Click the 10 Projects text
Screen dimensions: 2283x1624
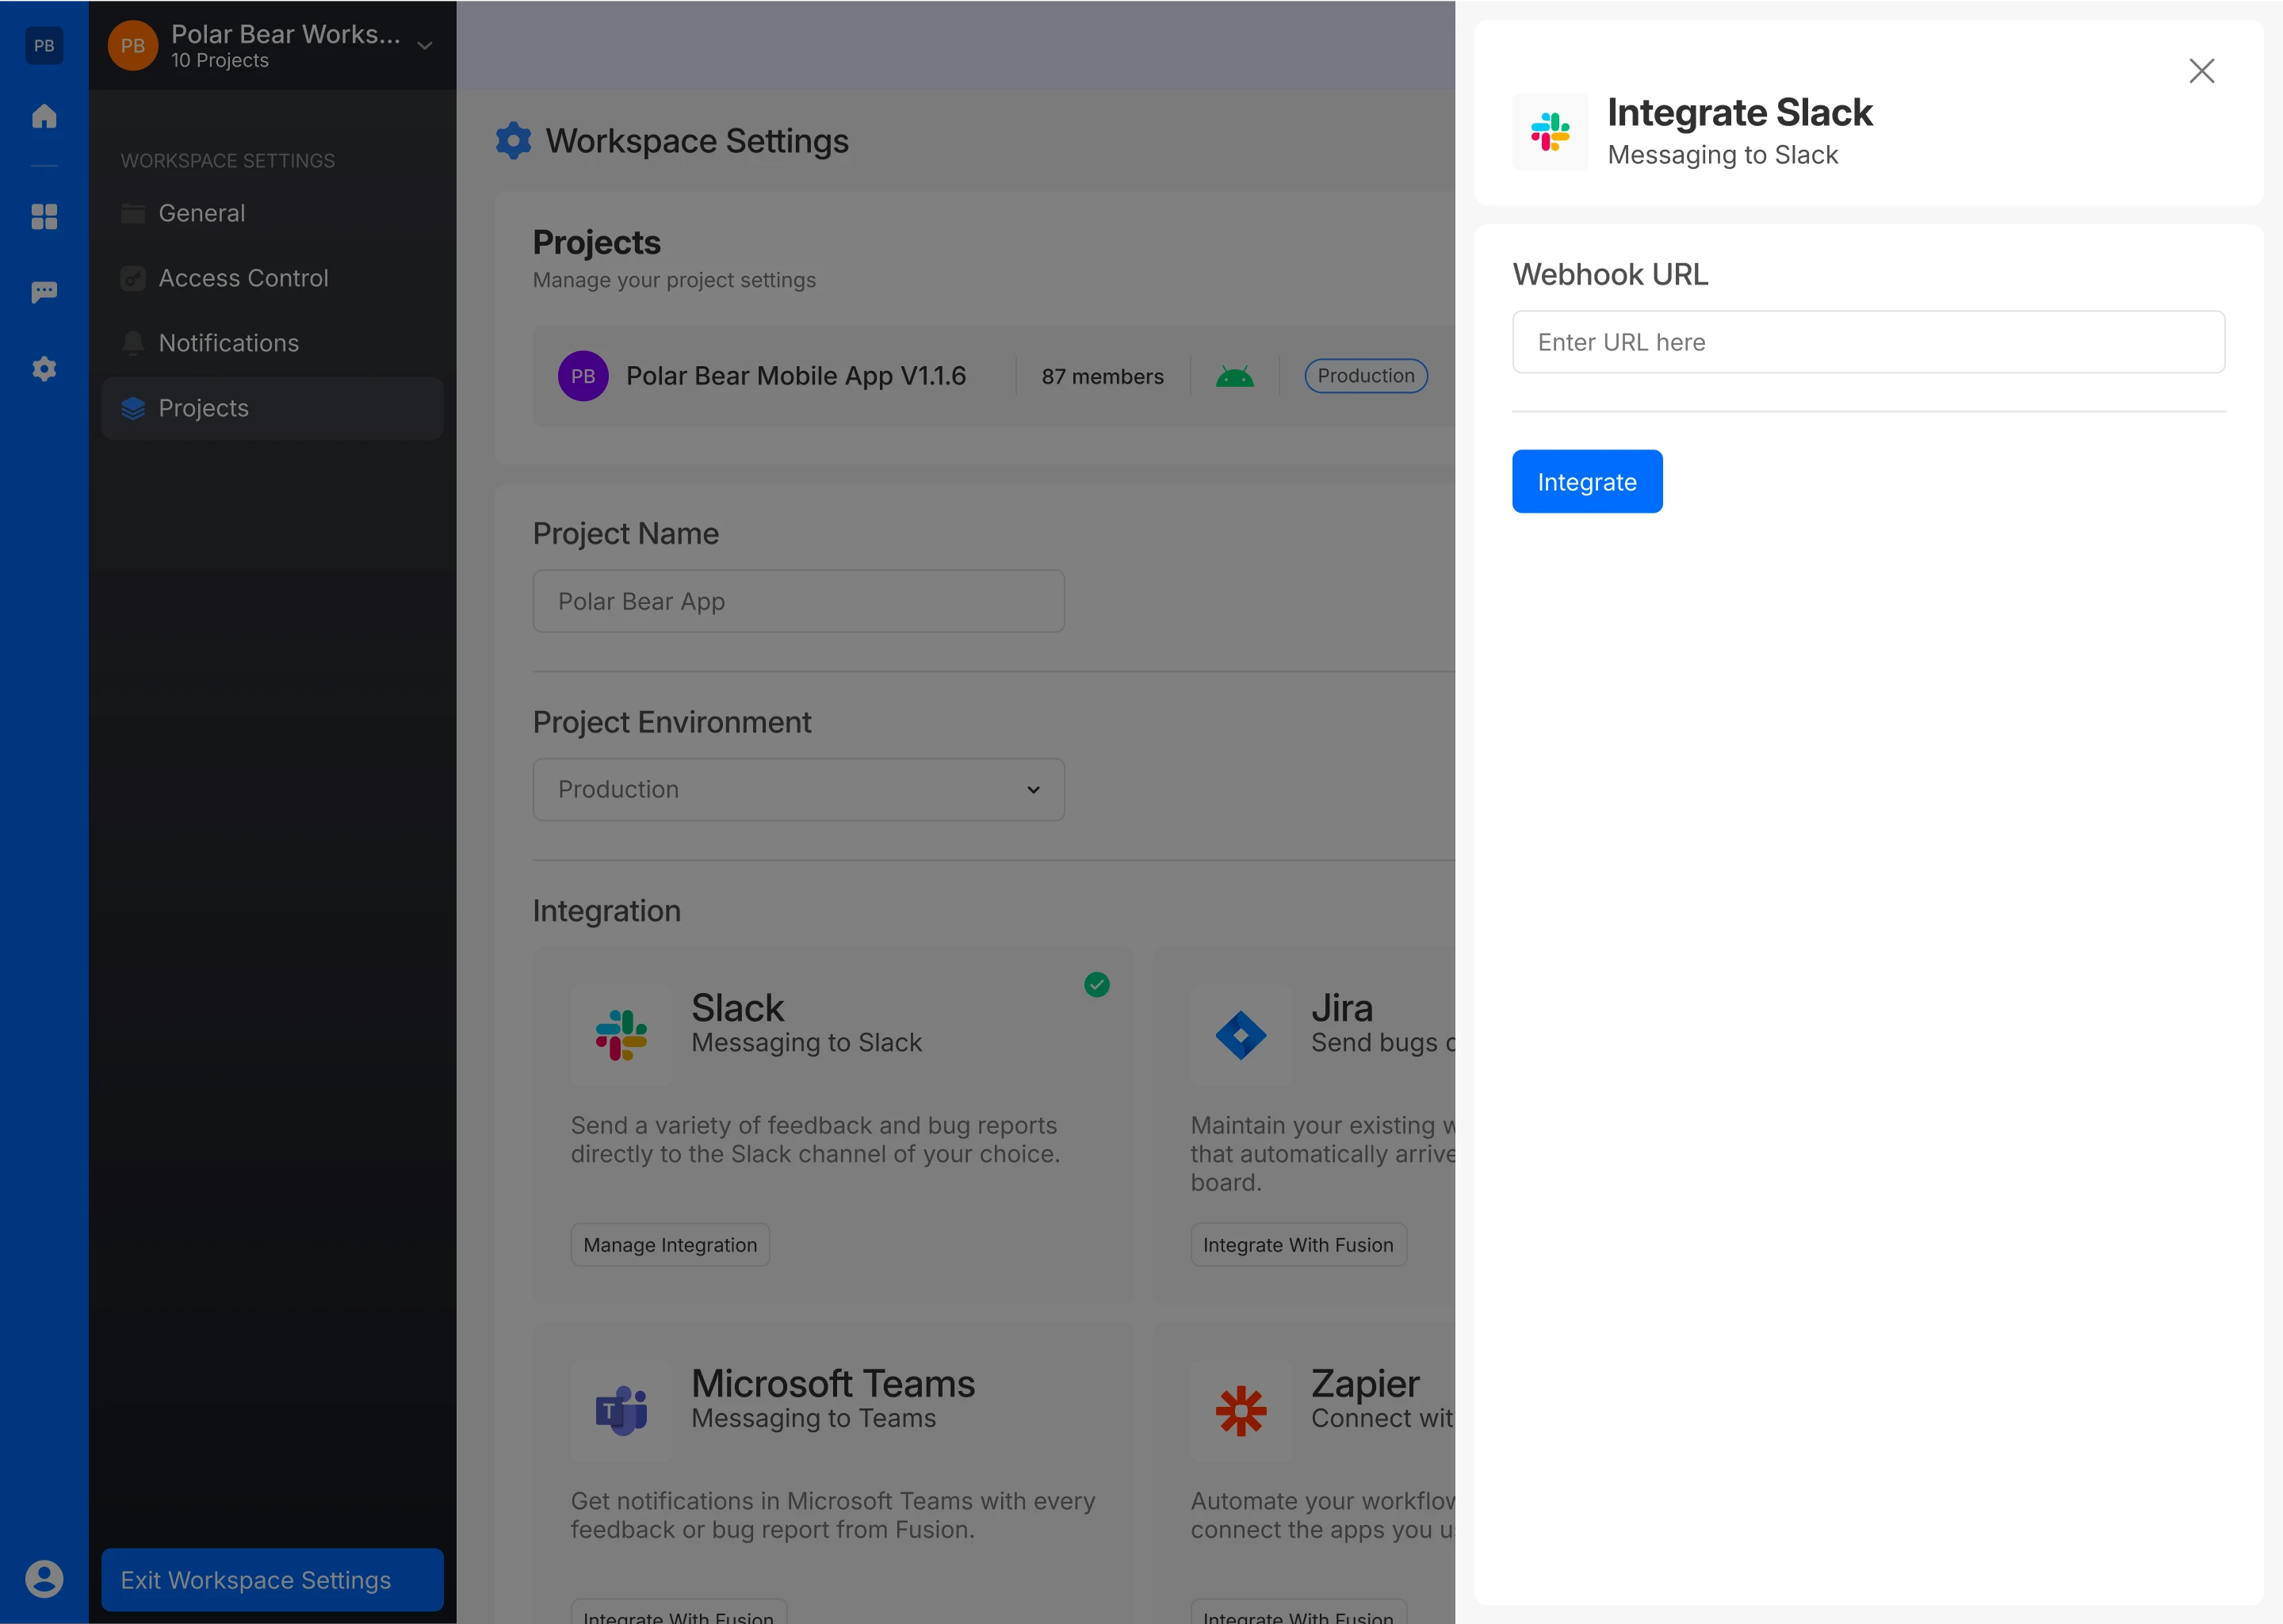click(220, 61)
